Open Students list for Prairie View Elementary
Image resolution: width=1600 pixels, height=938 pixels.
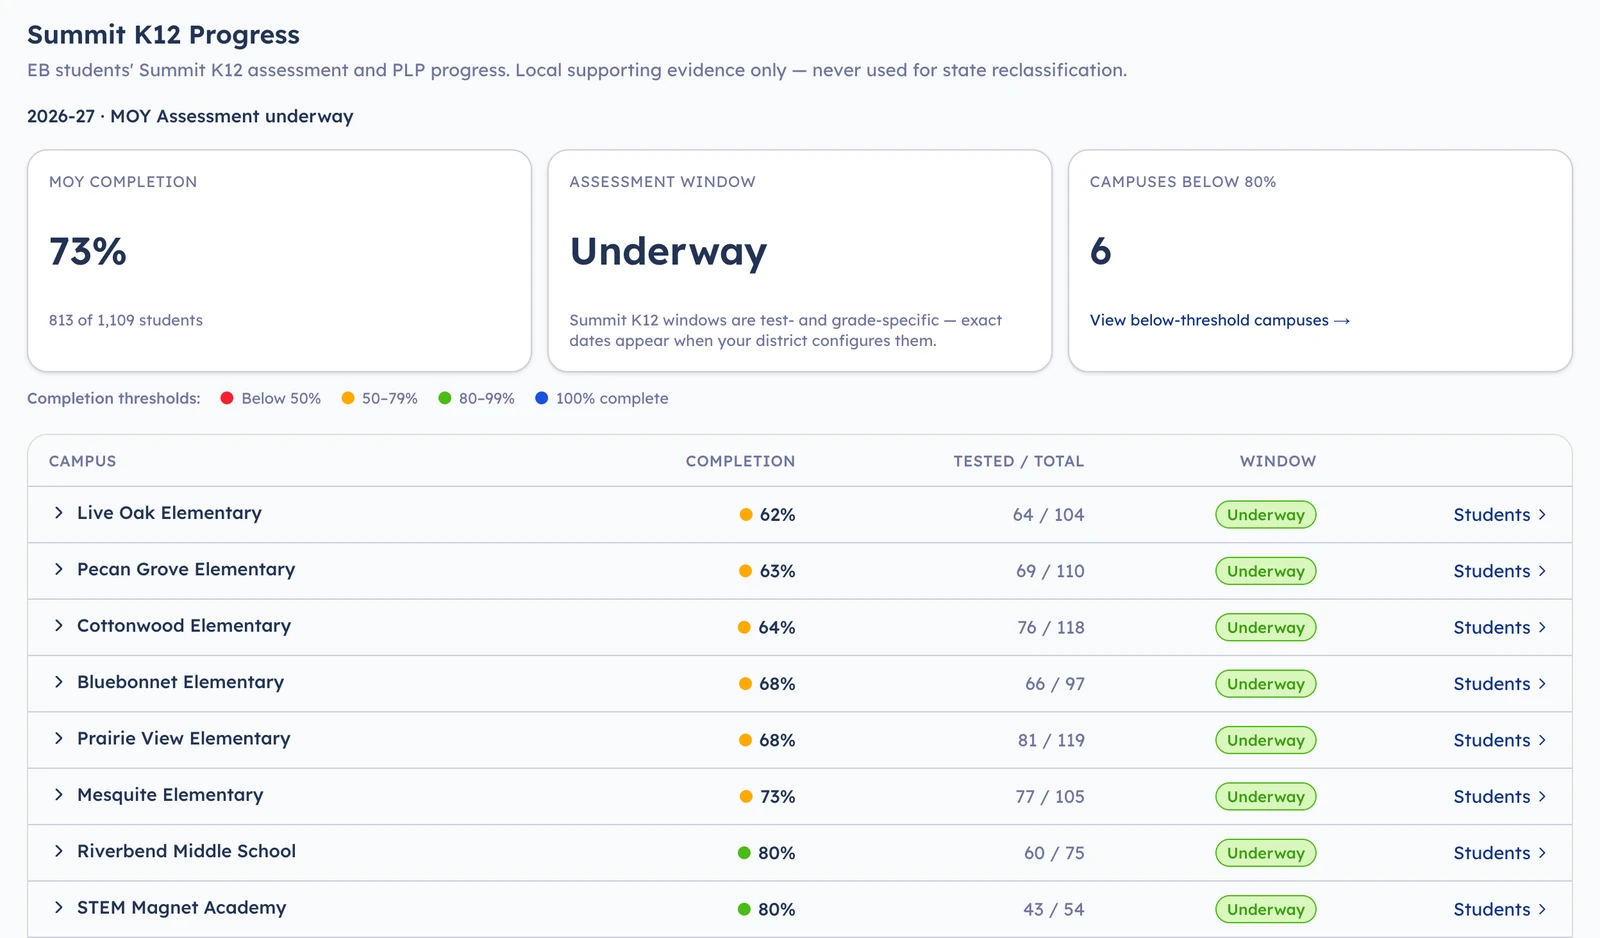coord(1500,740)
